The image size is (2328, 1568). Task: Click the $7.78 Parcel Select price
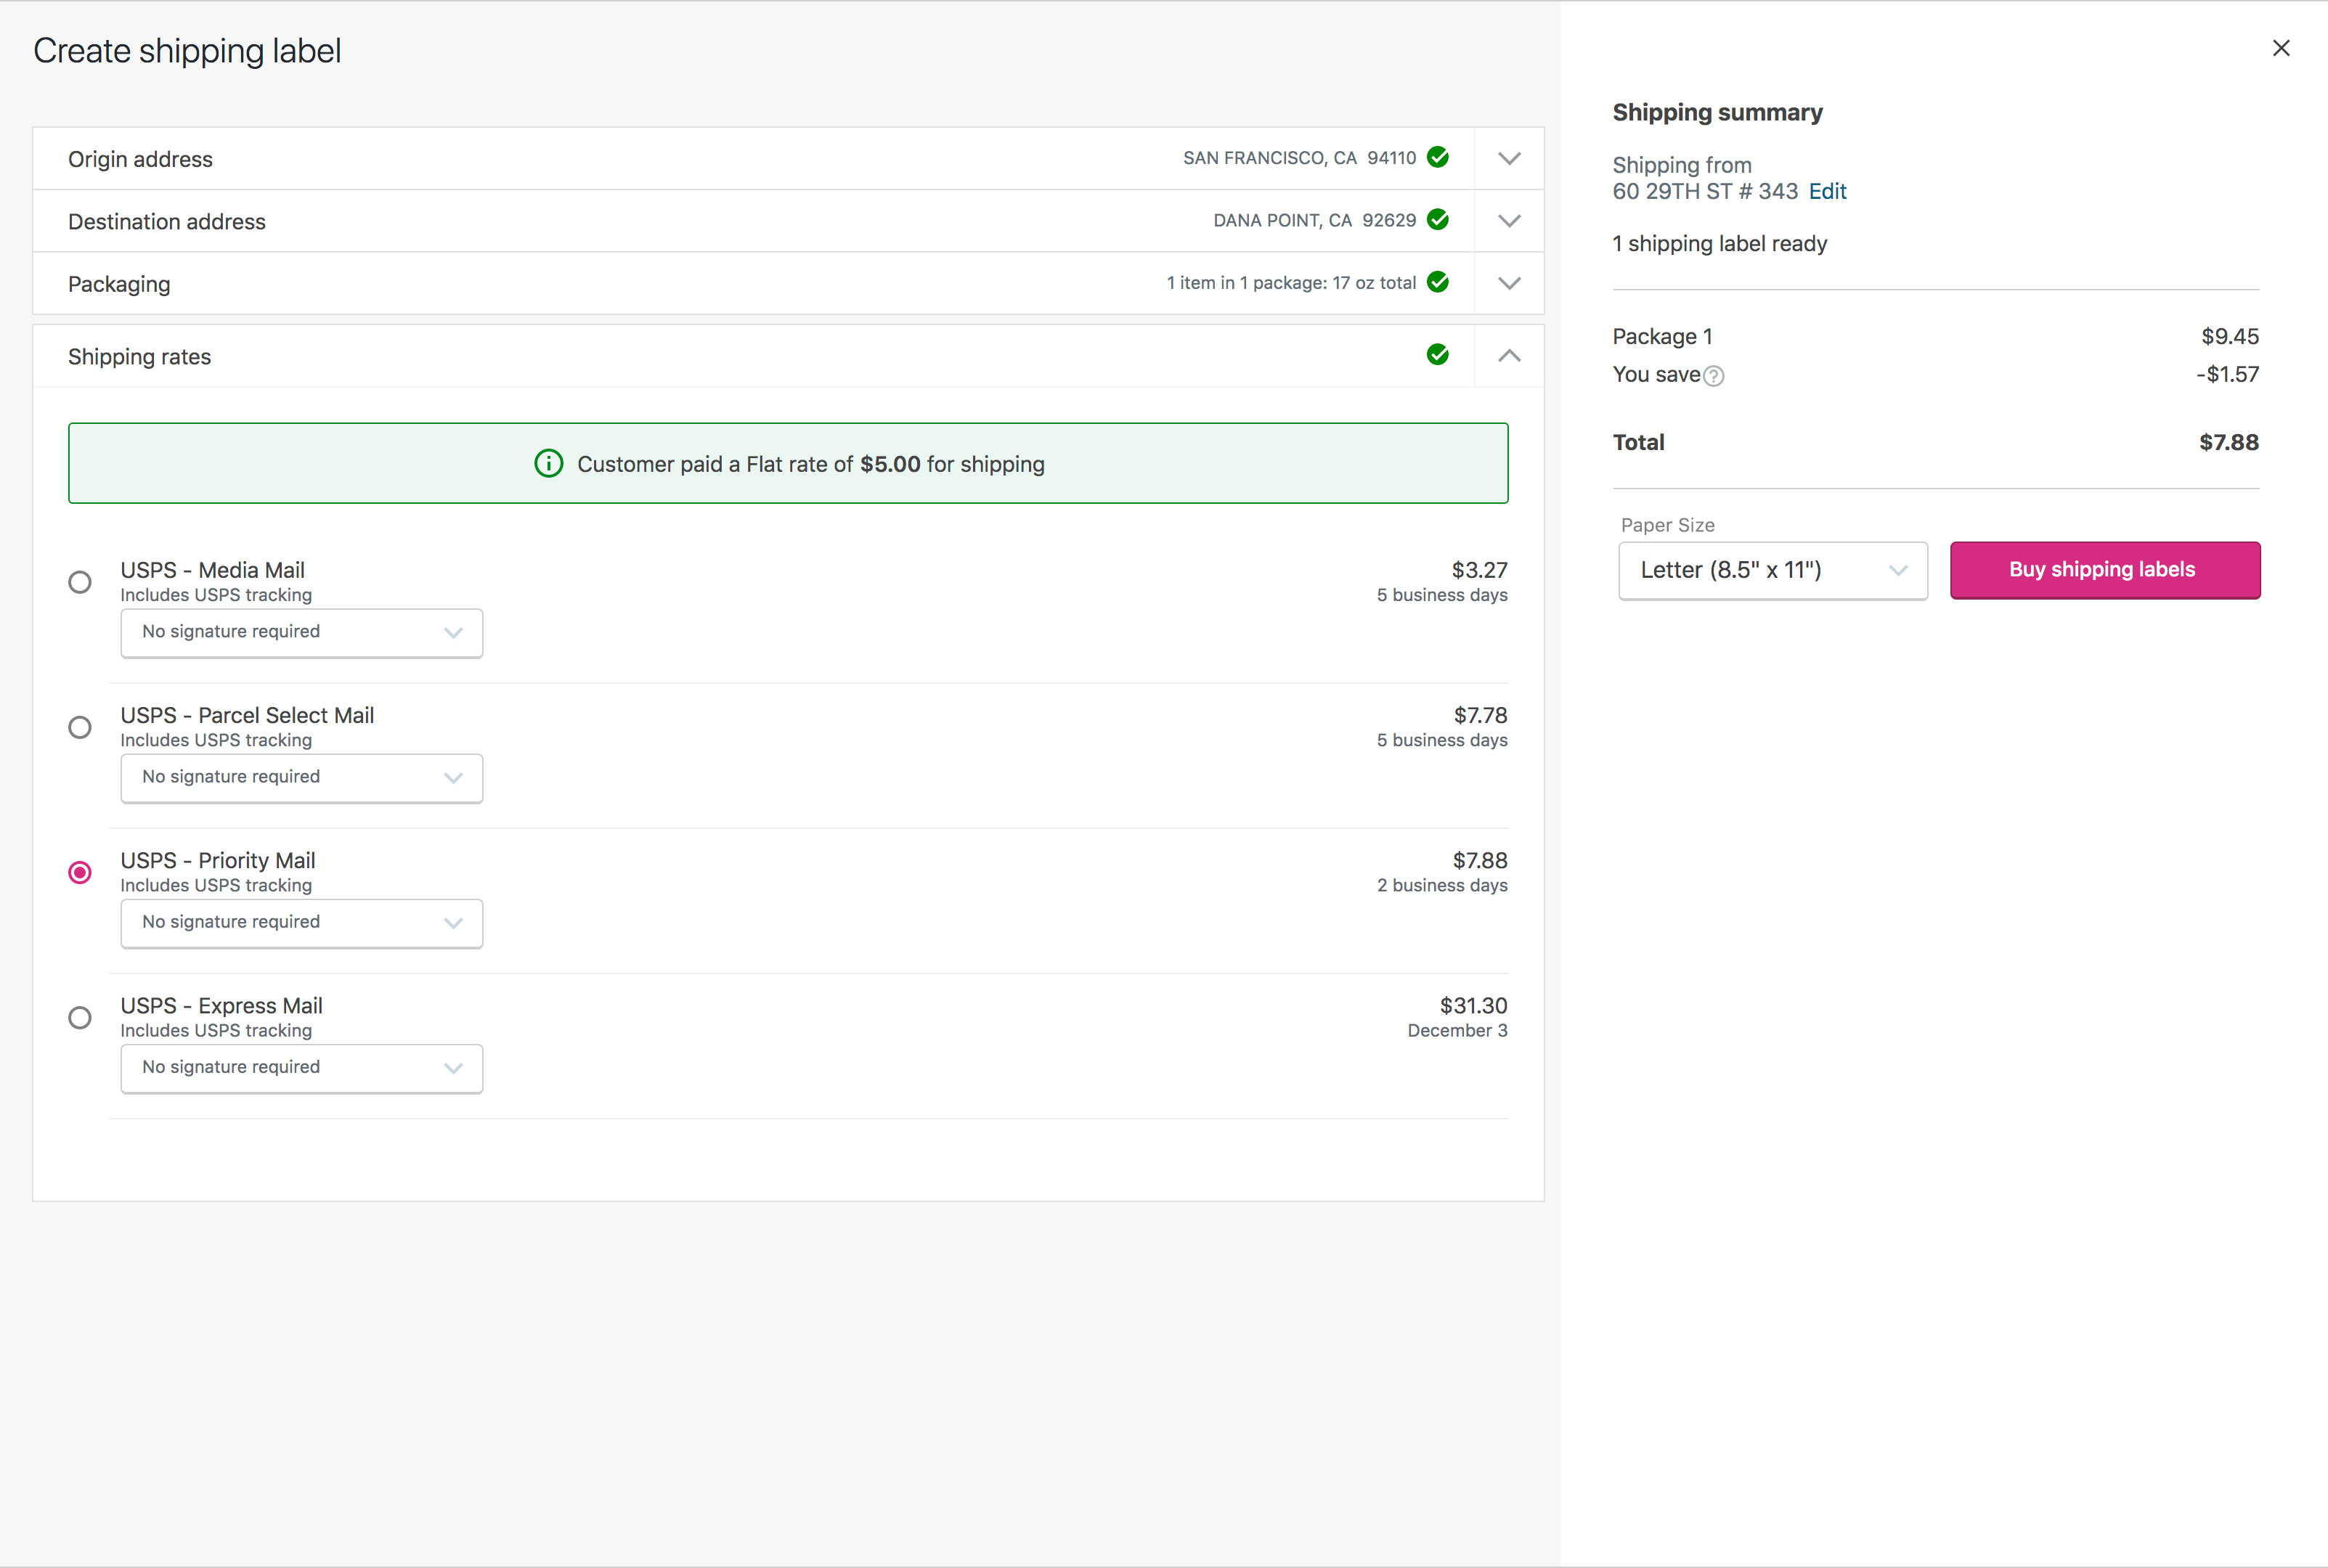click(1480, 715)
